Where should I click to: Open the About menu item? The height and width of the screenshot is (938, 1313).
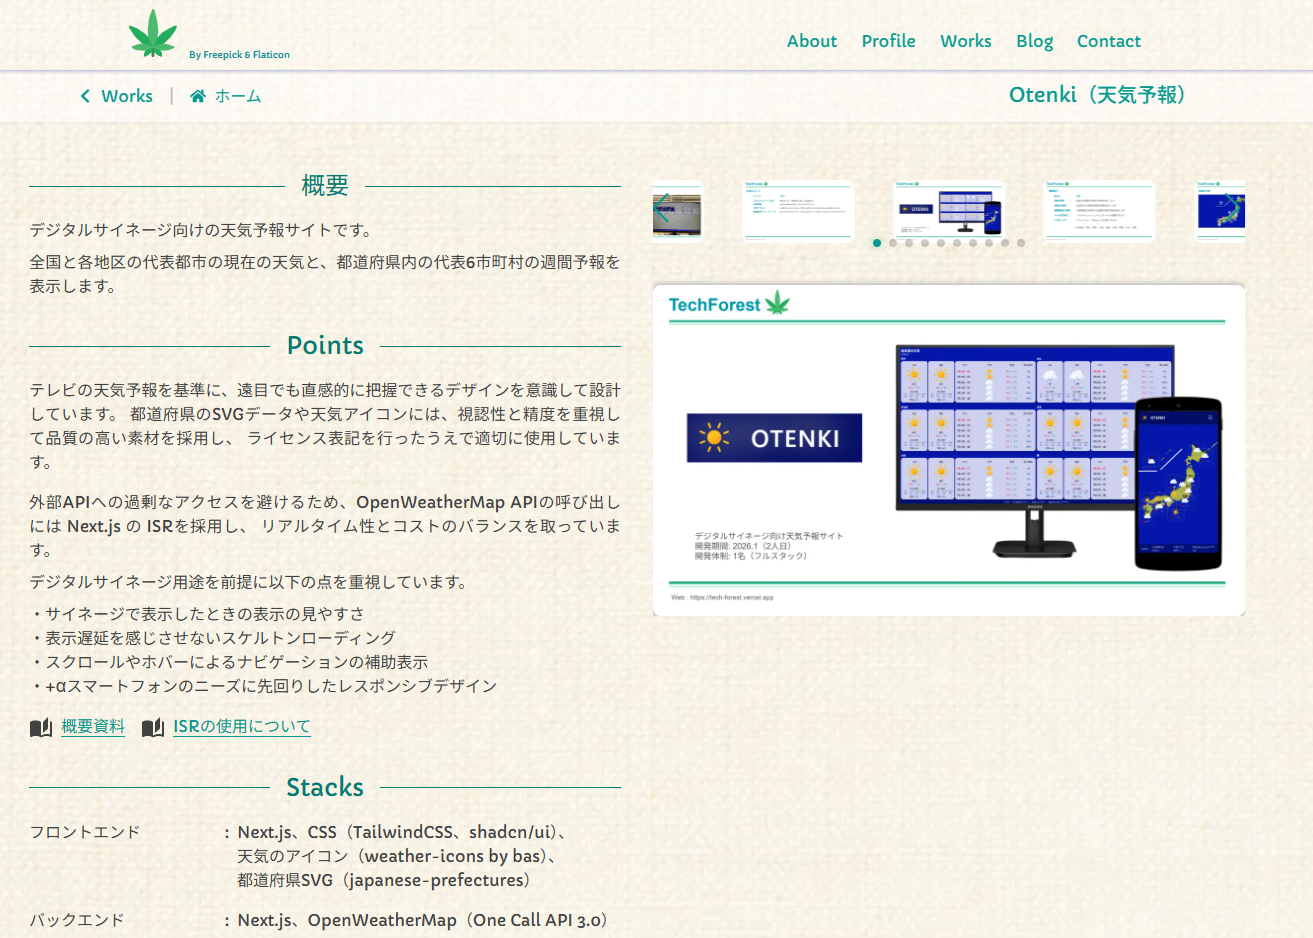812,41
